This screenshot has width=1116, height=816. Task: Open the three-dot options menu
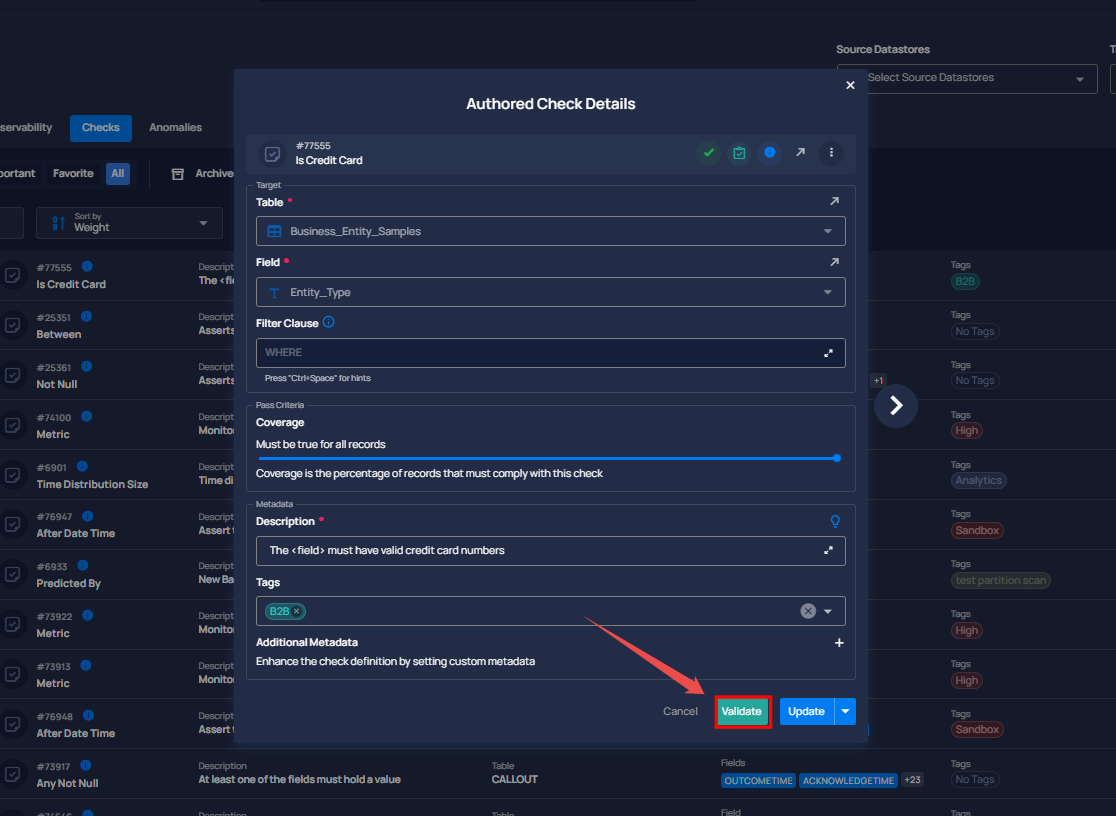pos(831,152)
